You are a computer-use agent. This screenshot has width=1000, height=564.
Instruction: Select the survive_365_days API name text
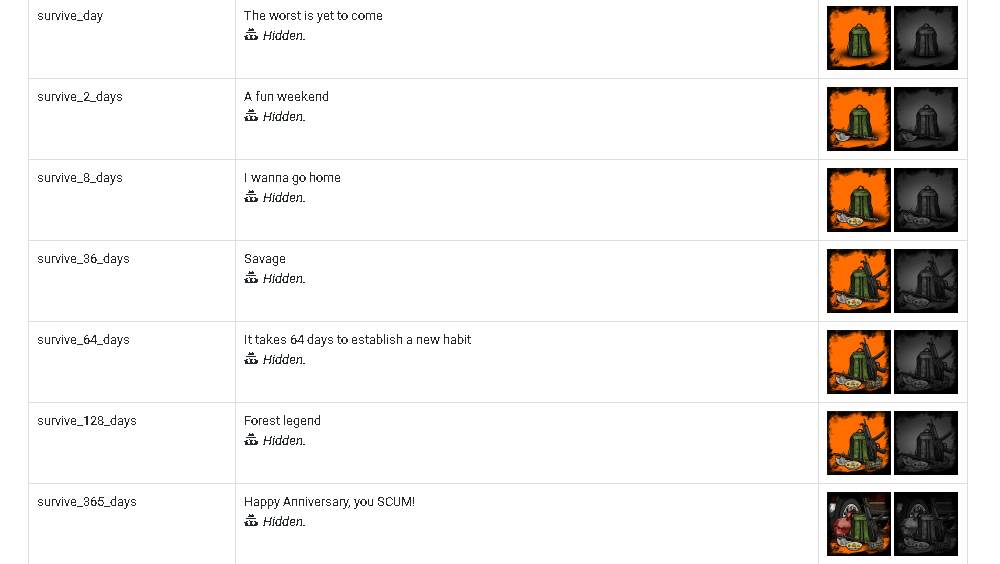pyautogui.click(x=87, y=502)
